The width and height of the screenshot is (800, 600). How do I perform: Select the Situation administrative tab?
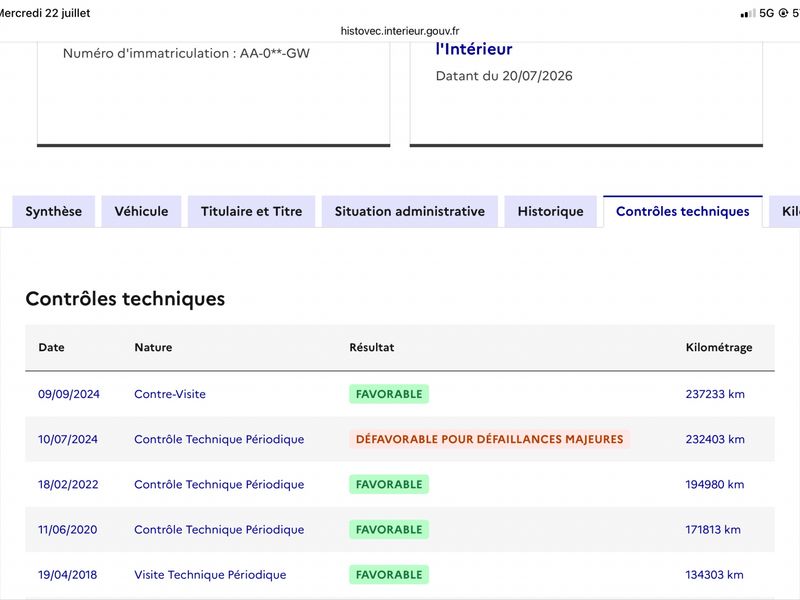click(x=410, y=211)
